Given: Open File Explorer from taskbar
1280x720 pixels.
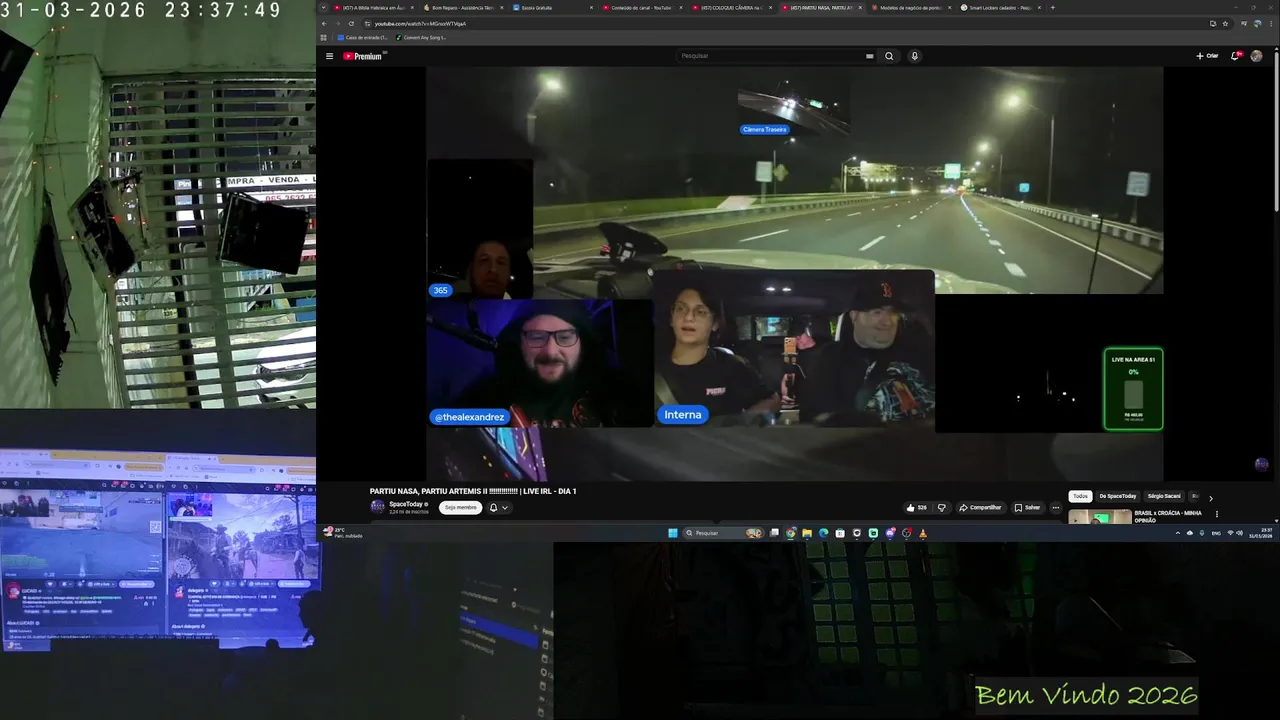Looking at the screenshot, I should 807,533.
